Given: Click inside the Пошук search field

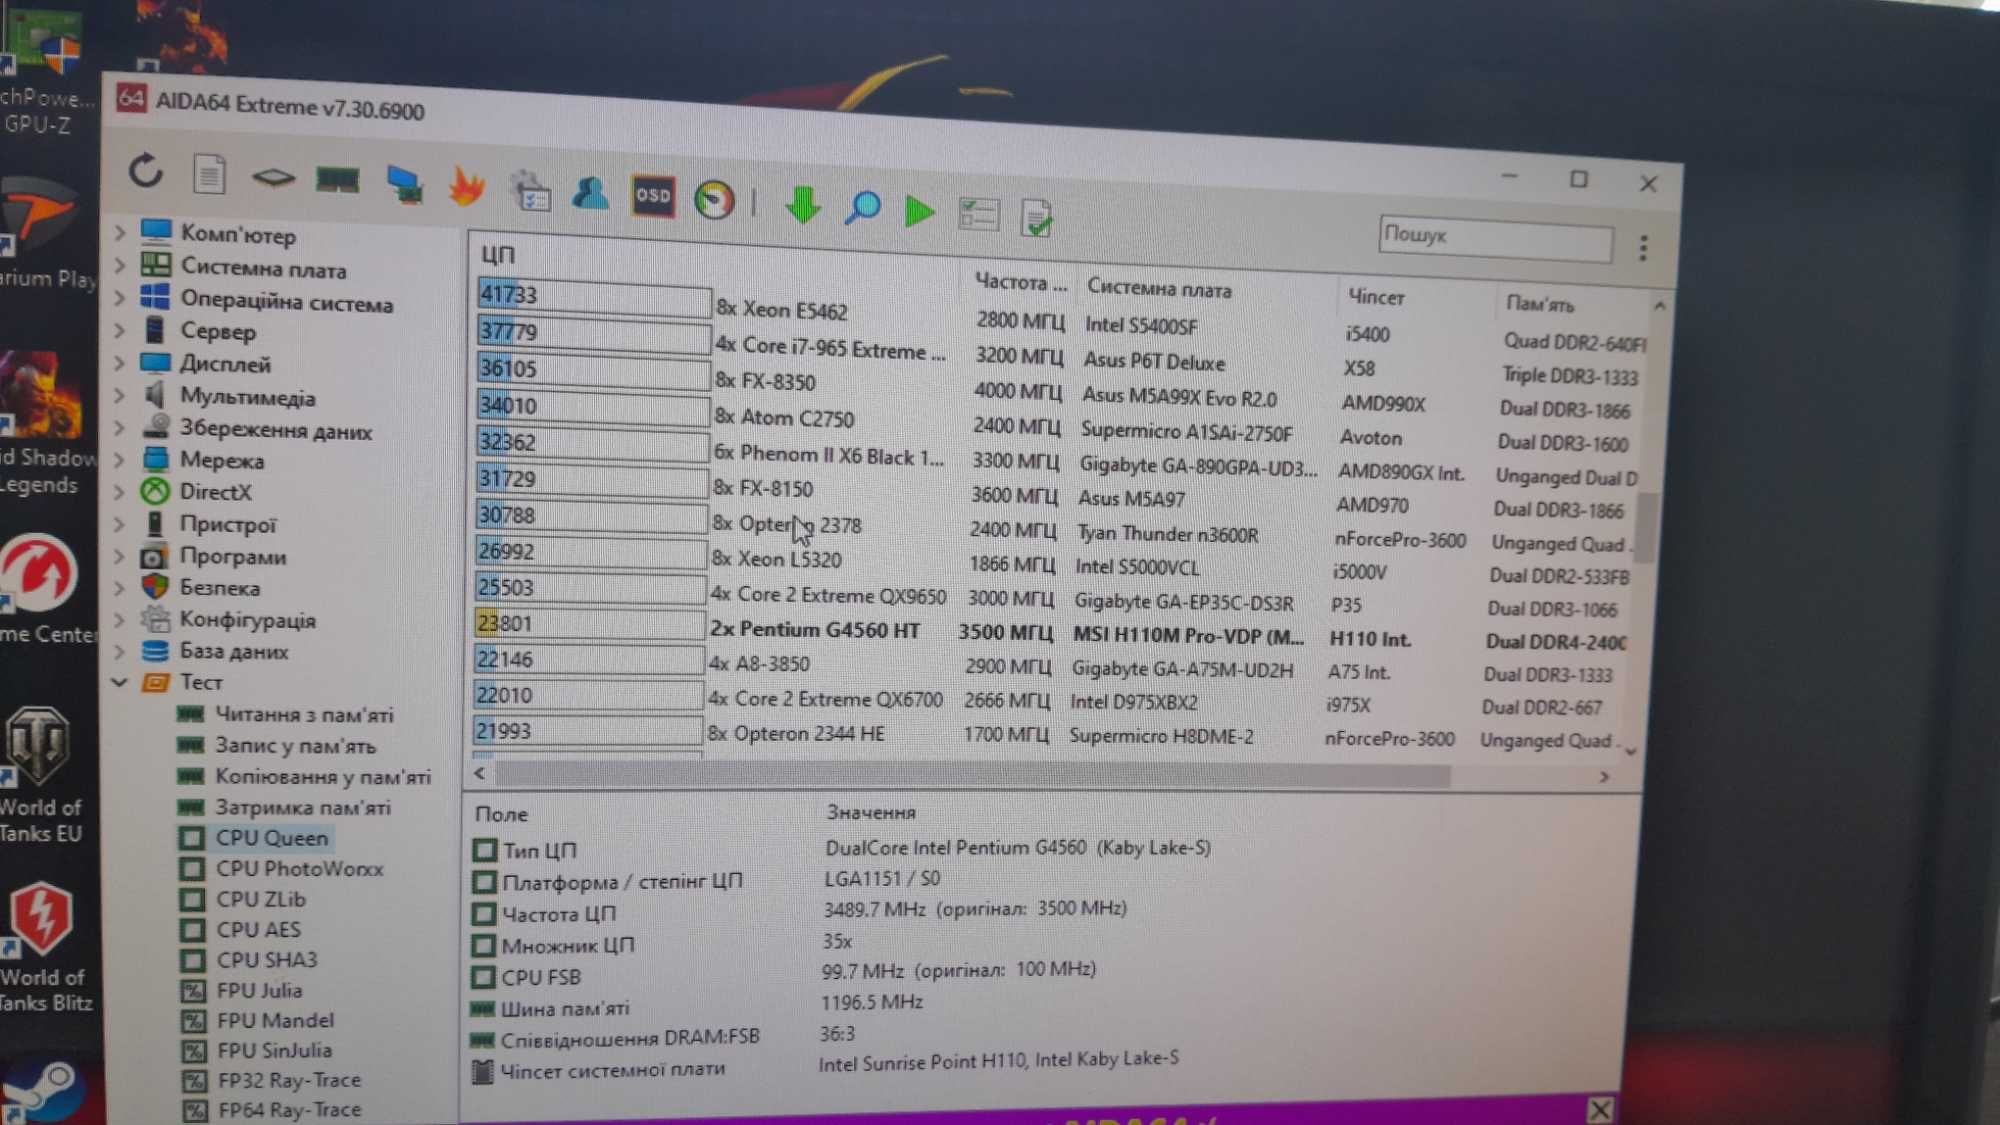Looking at the screenshot, I should coord(1495,238).
